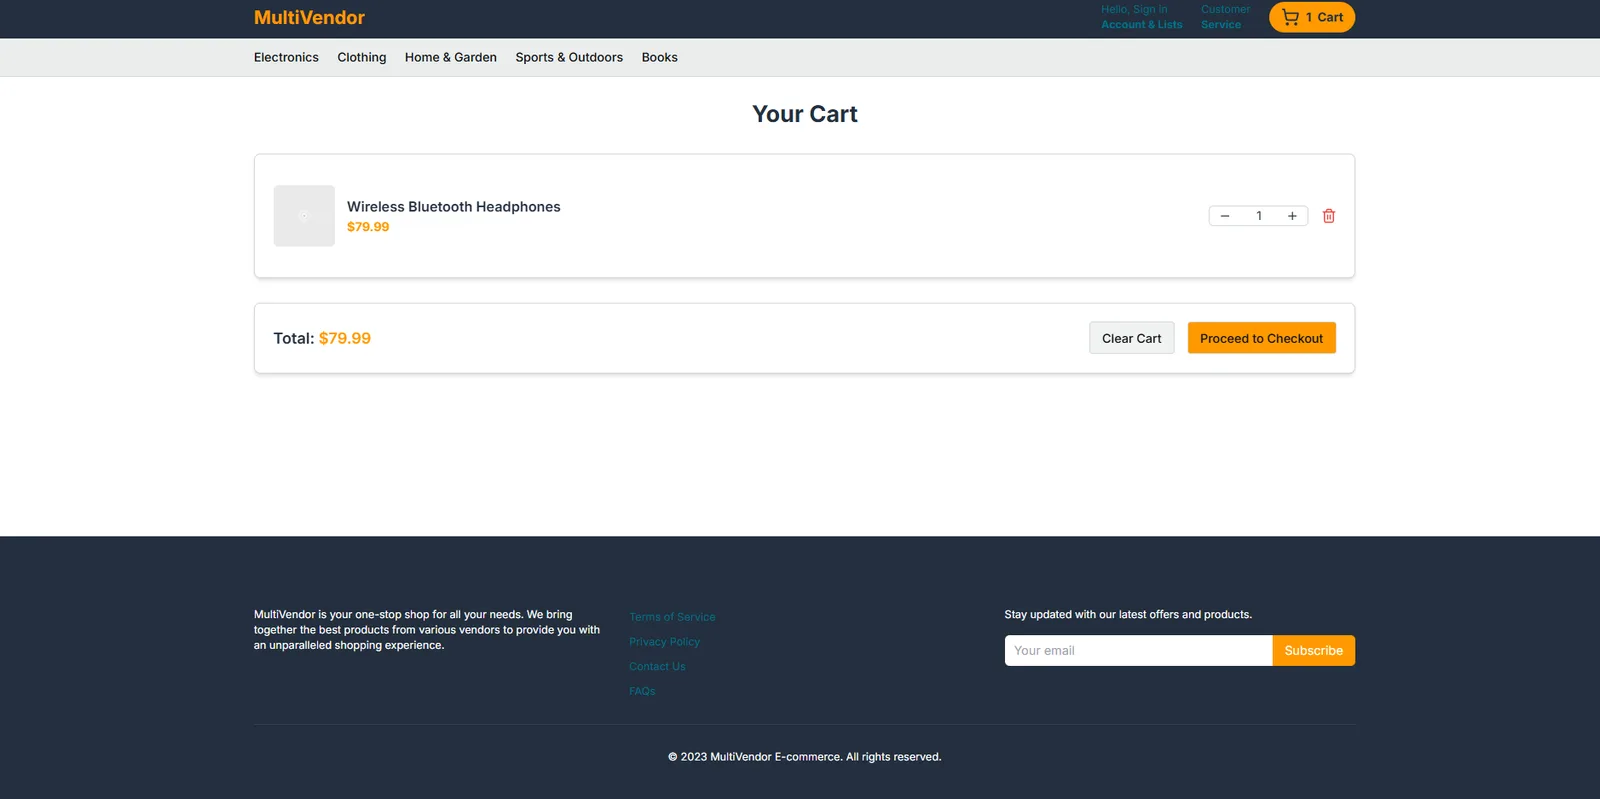This screenshot has height=799, width=1600.
Task: Select the Sports & Outdoors category
Action: [569, 57]
